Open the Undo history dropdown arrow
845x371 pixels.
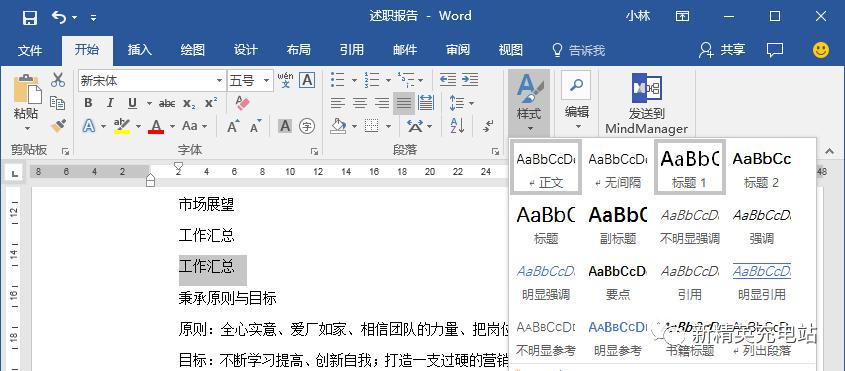74,18
